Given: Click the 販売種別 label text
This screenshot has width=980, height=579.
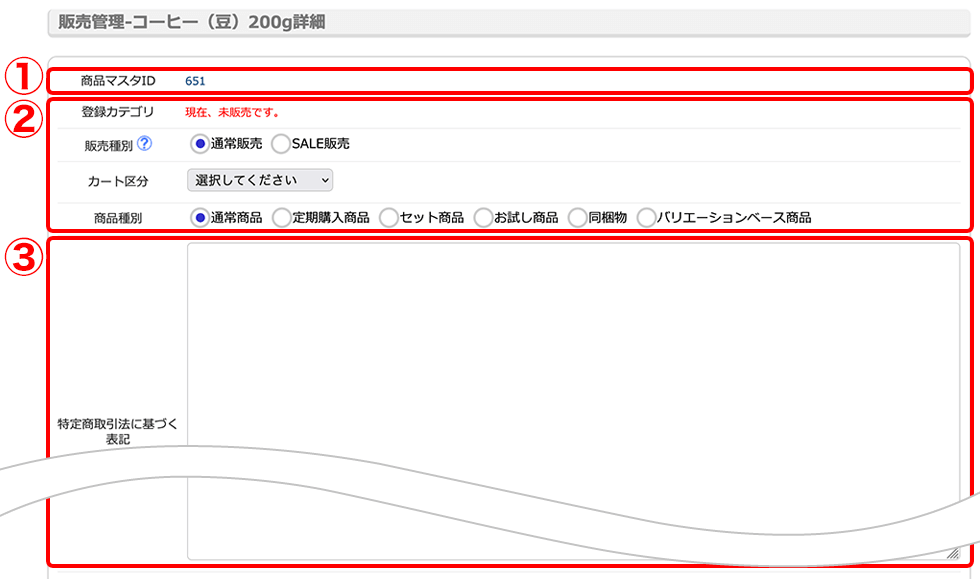Looking at the screenshot, I should [x=108, y=146].
